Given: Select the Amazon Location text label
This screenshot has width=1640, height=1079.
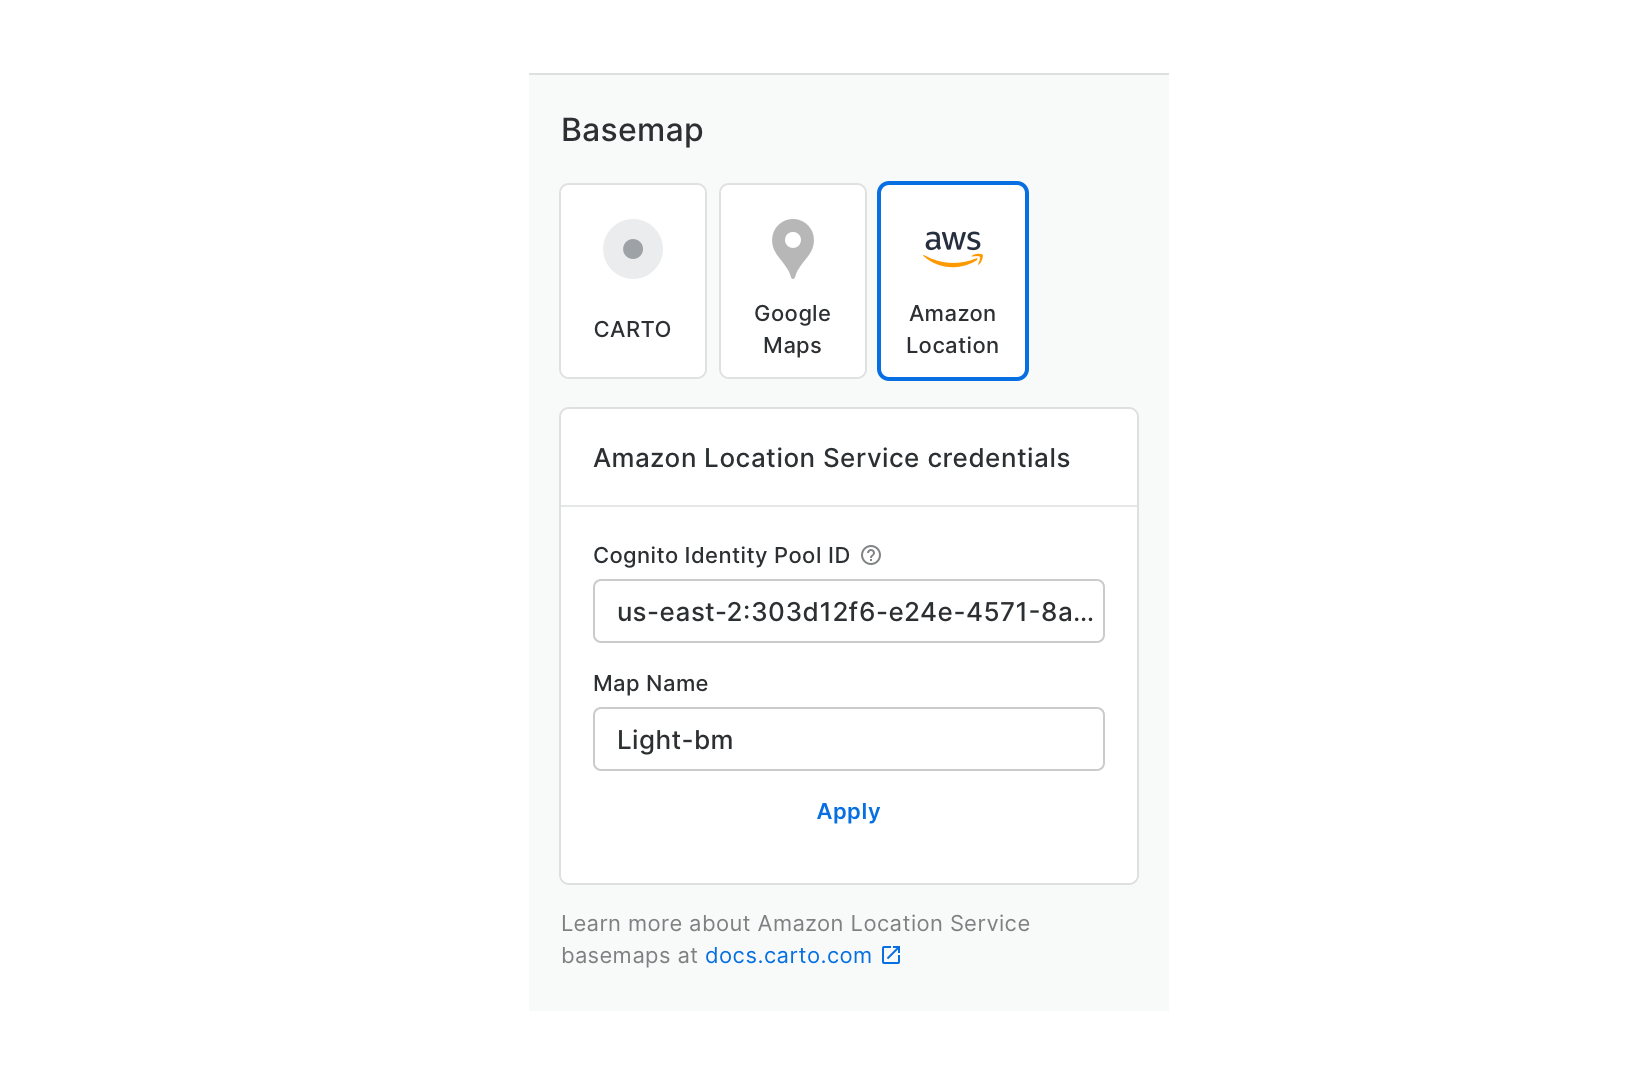Looking at the screenshot, I should click(x=952, y=329).
